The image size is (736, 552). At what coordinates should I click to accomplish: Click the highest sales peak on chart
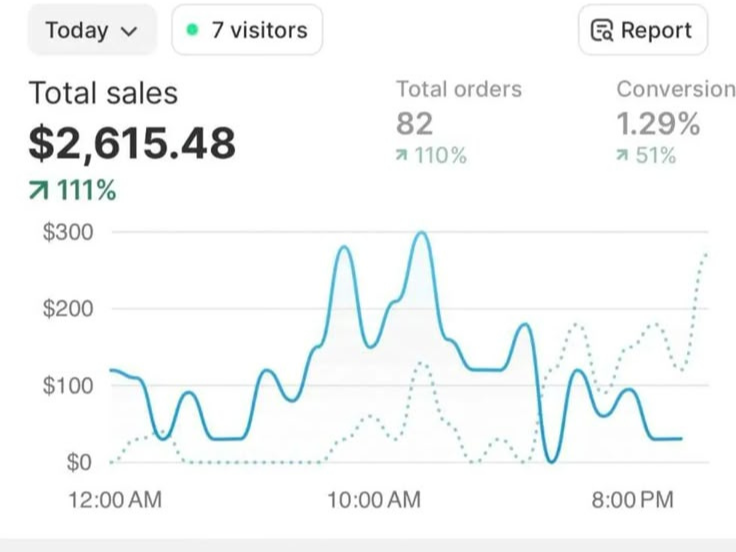pyautogui.click(x=421, y=234)
